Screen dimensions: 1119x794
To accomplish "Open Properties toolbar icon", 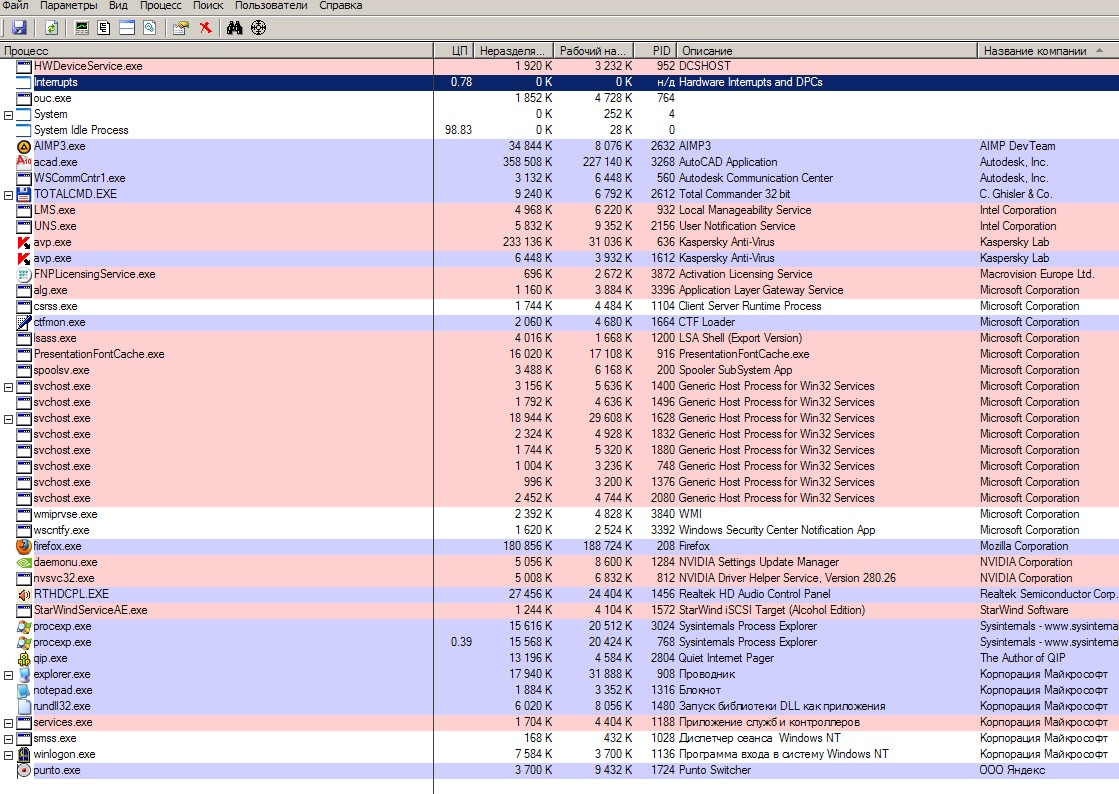I will [181, 28].
